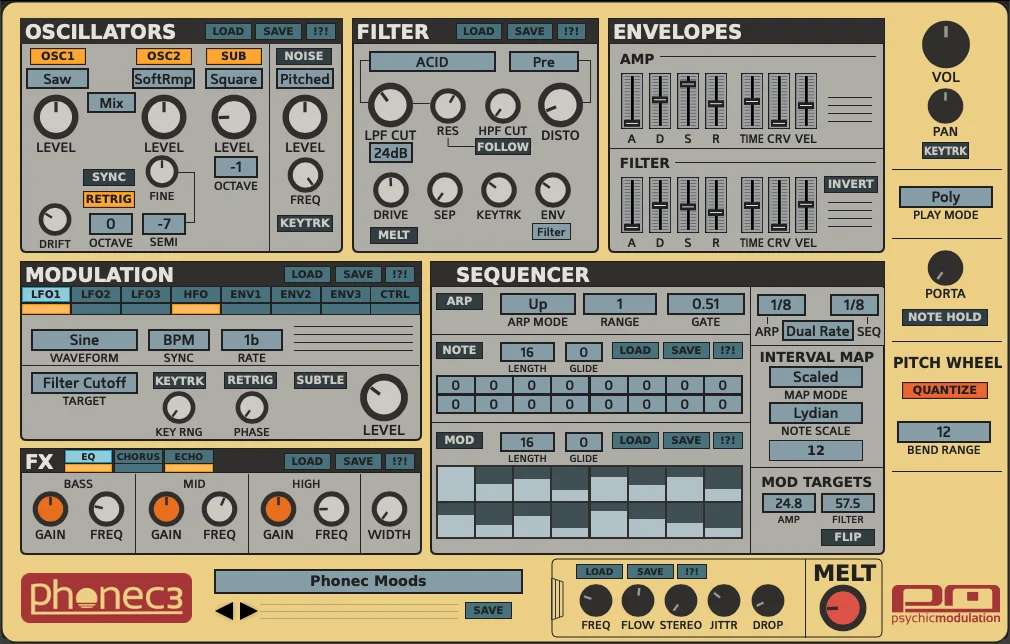Switch to the ECHO FX tab
This screenshot has height=644, width=1010.
[189, 457]
